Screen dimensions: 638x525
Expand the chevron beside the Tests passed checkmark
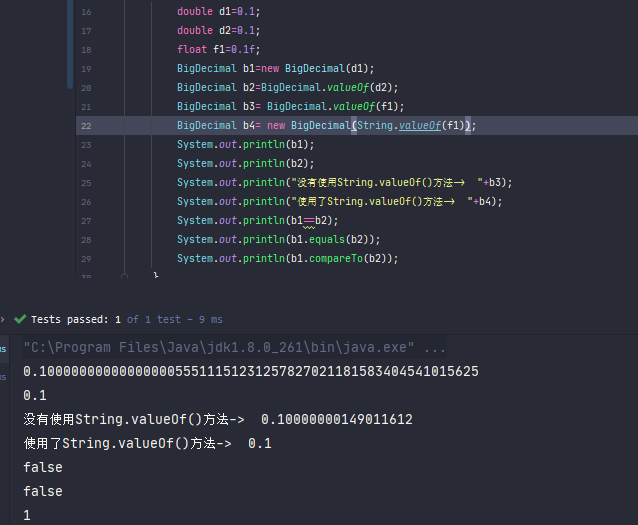[x=2, y=319]
